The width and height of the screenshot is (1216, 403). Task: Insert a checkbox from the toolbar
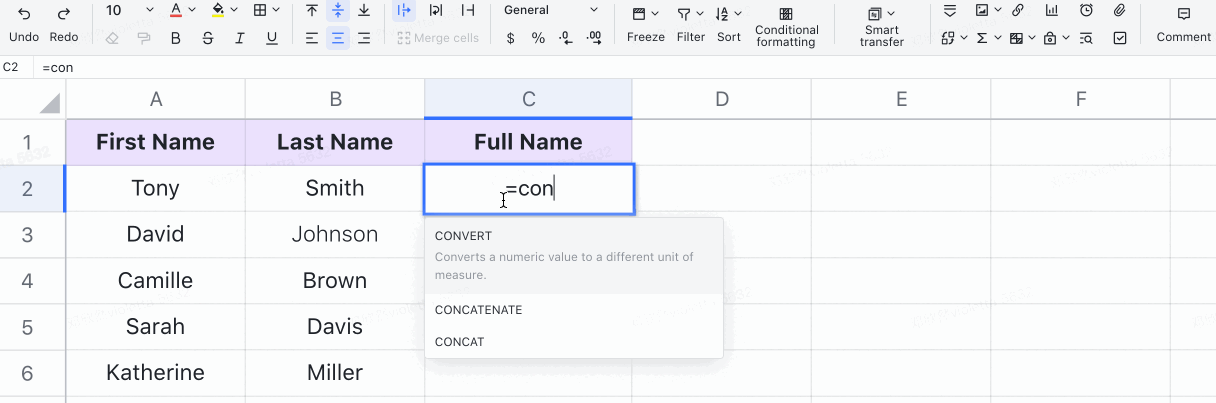(1120, 38)
